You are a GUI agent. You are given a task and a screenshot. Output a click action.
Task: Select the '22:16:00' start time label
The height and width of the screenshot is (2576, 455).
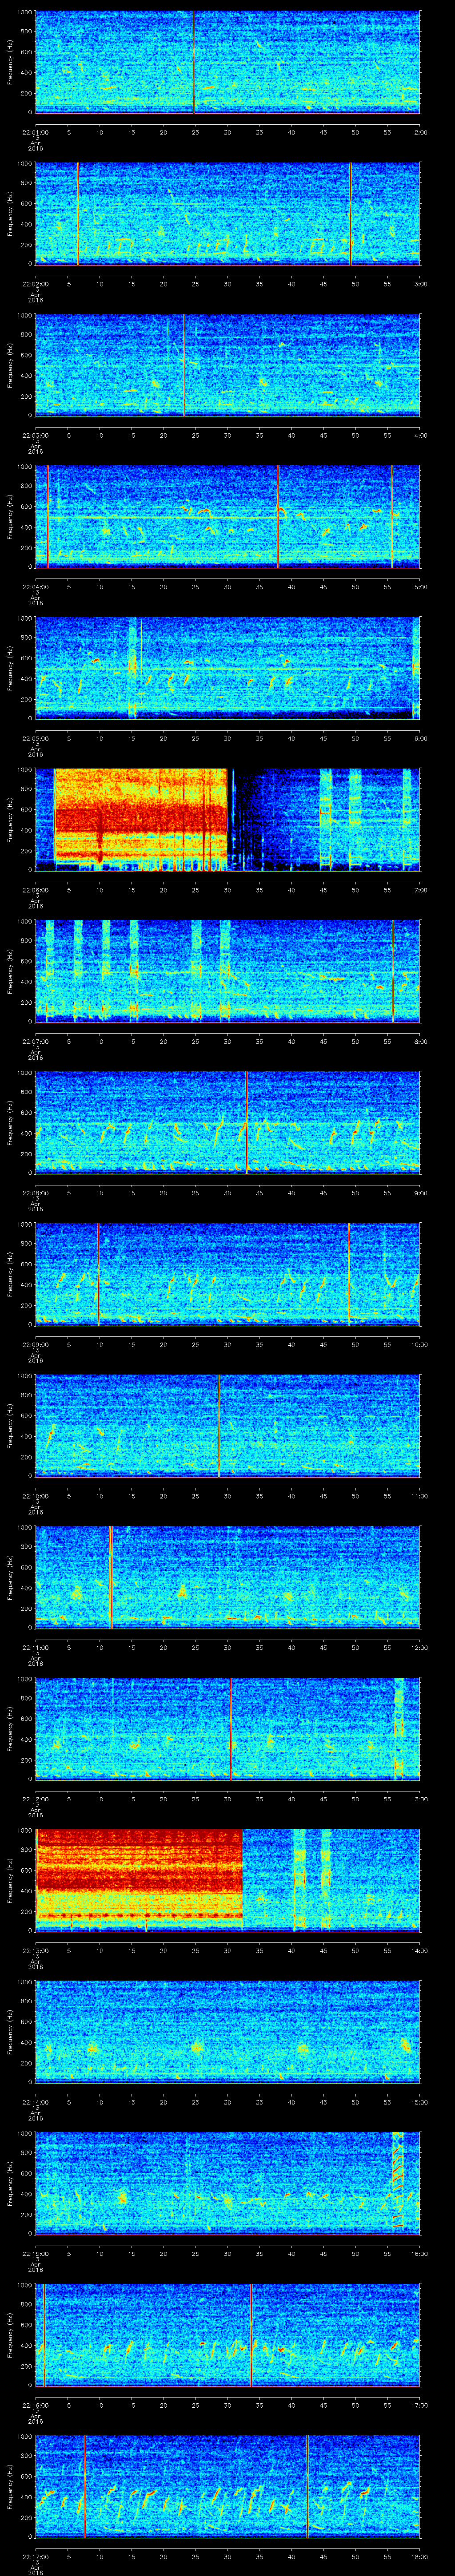pos(35,2404)
